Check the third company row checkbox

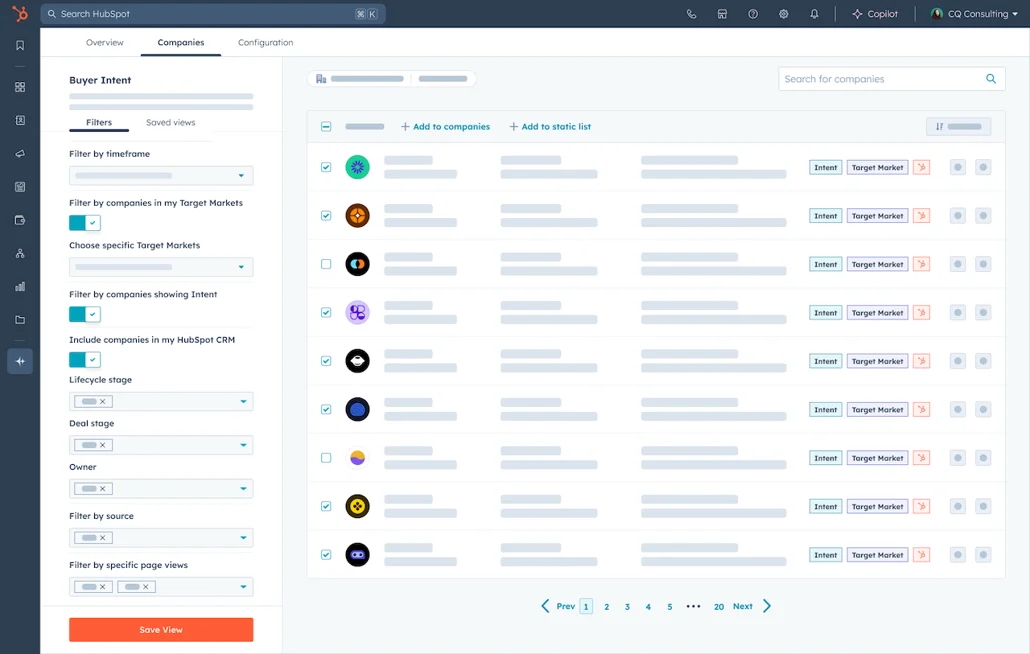(326, 264)
